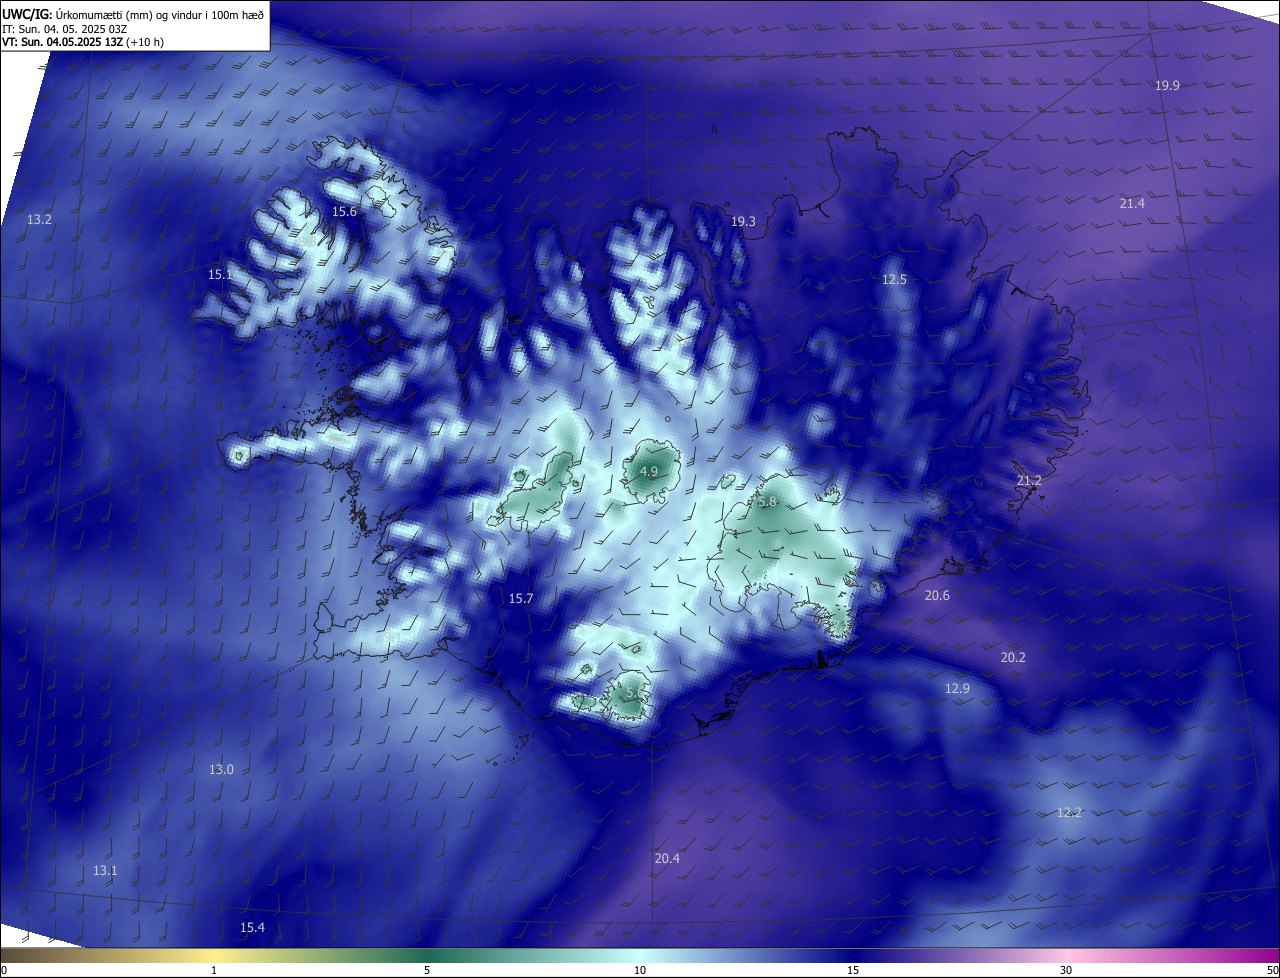Viewport: 1280px width, 978px height.
Task: Click the '19.9' value label
Action: [1167, 86]
